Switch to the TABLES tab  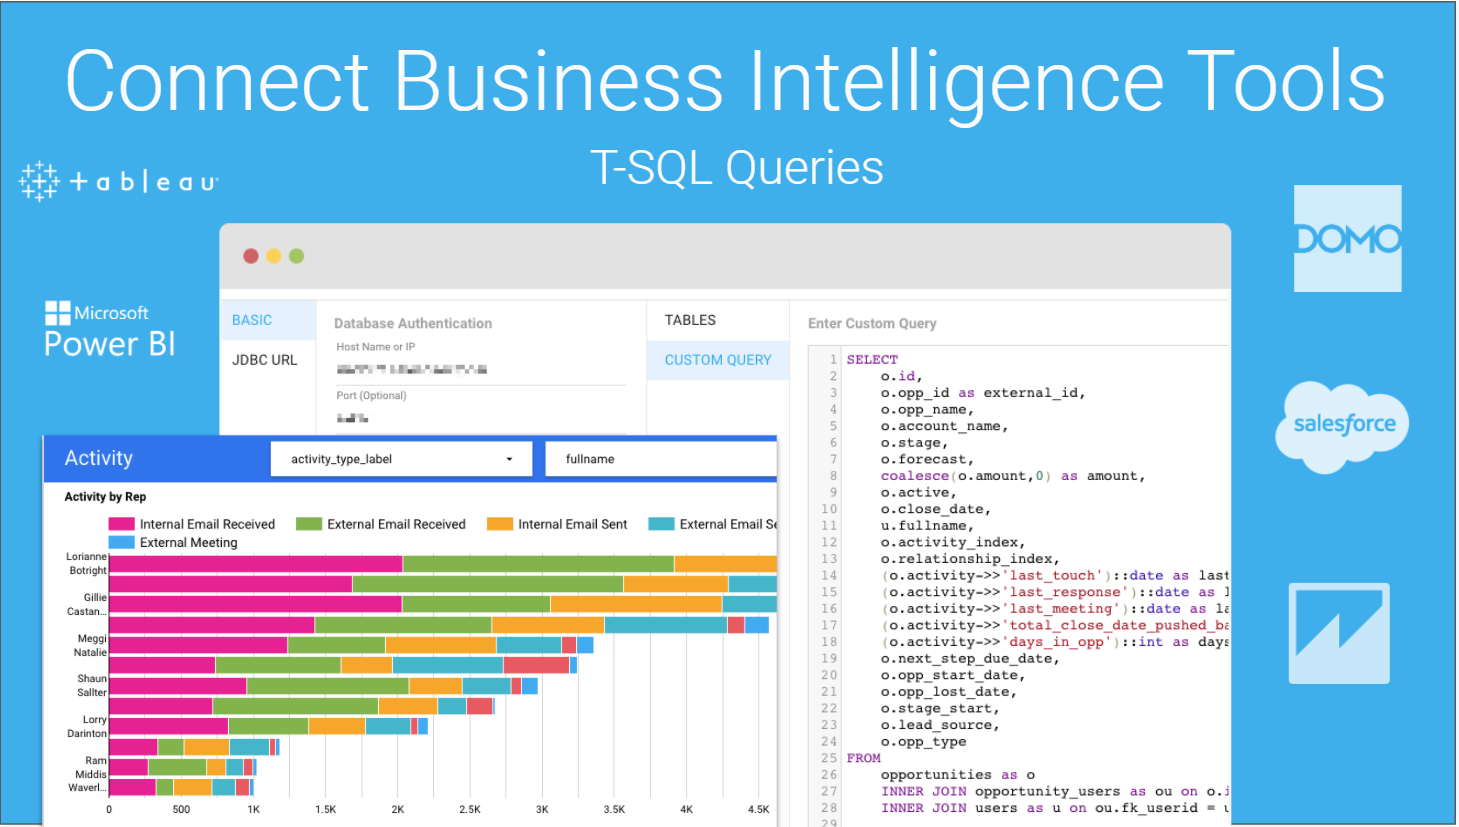pyautogui.click(x=718, y=320)
